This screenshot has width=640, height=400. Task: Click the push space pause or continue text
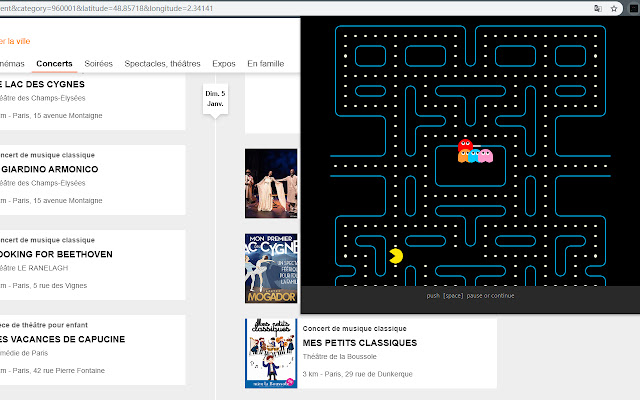pos(470,296)
